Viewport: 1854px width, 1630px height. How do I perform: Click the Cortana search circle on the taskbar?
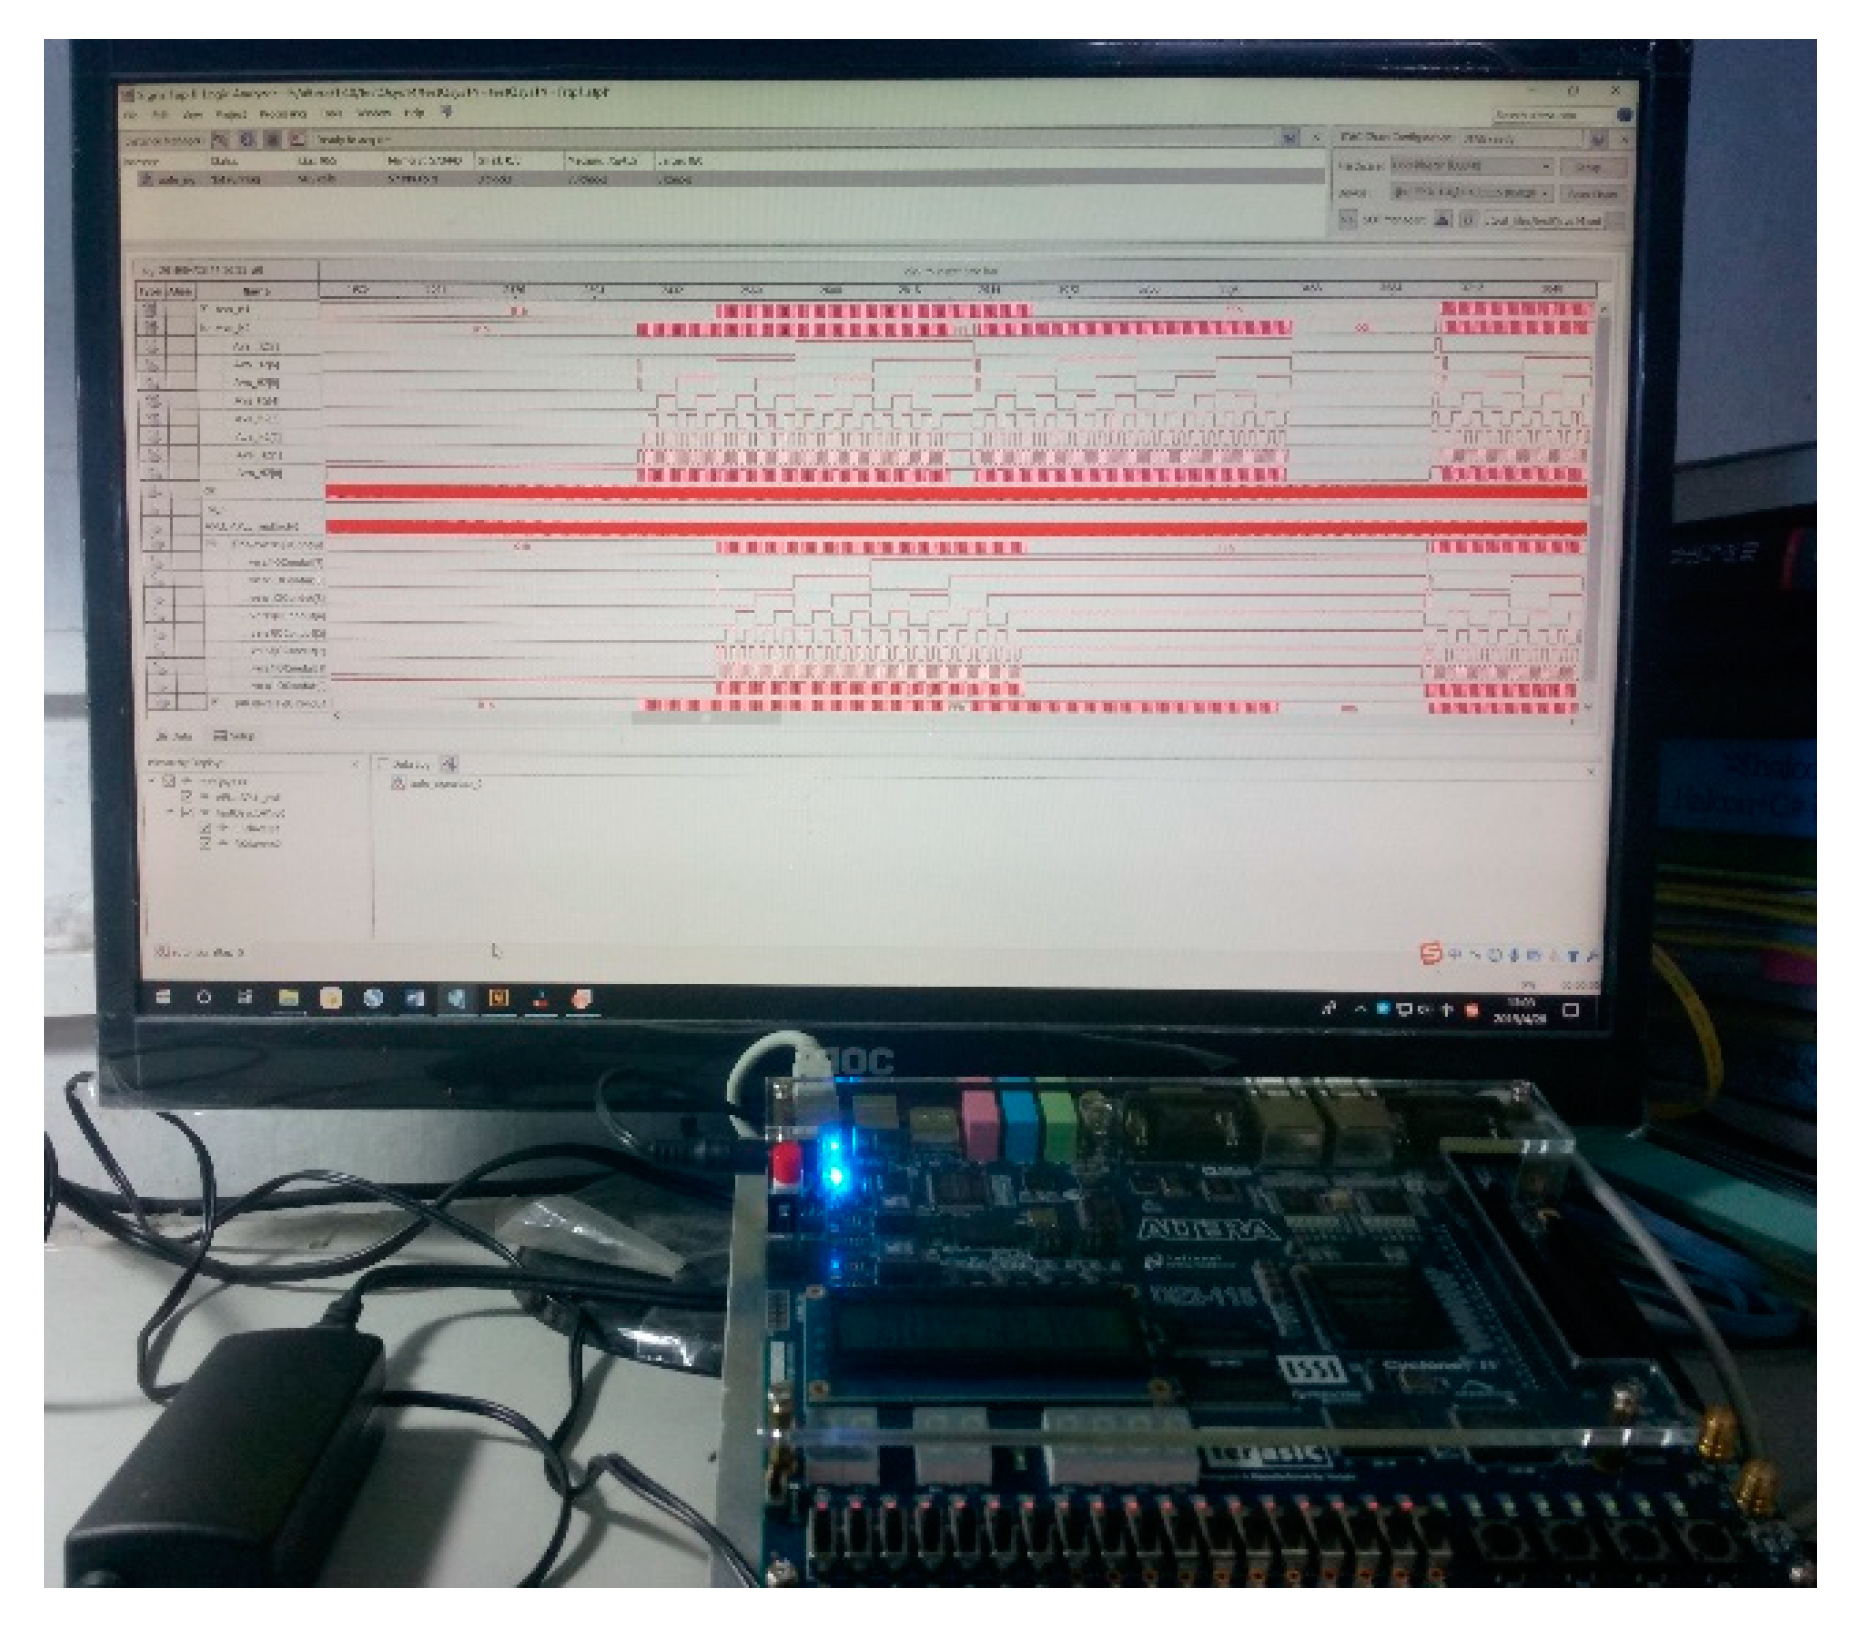click(204, 997)
